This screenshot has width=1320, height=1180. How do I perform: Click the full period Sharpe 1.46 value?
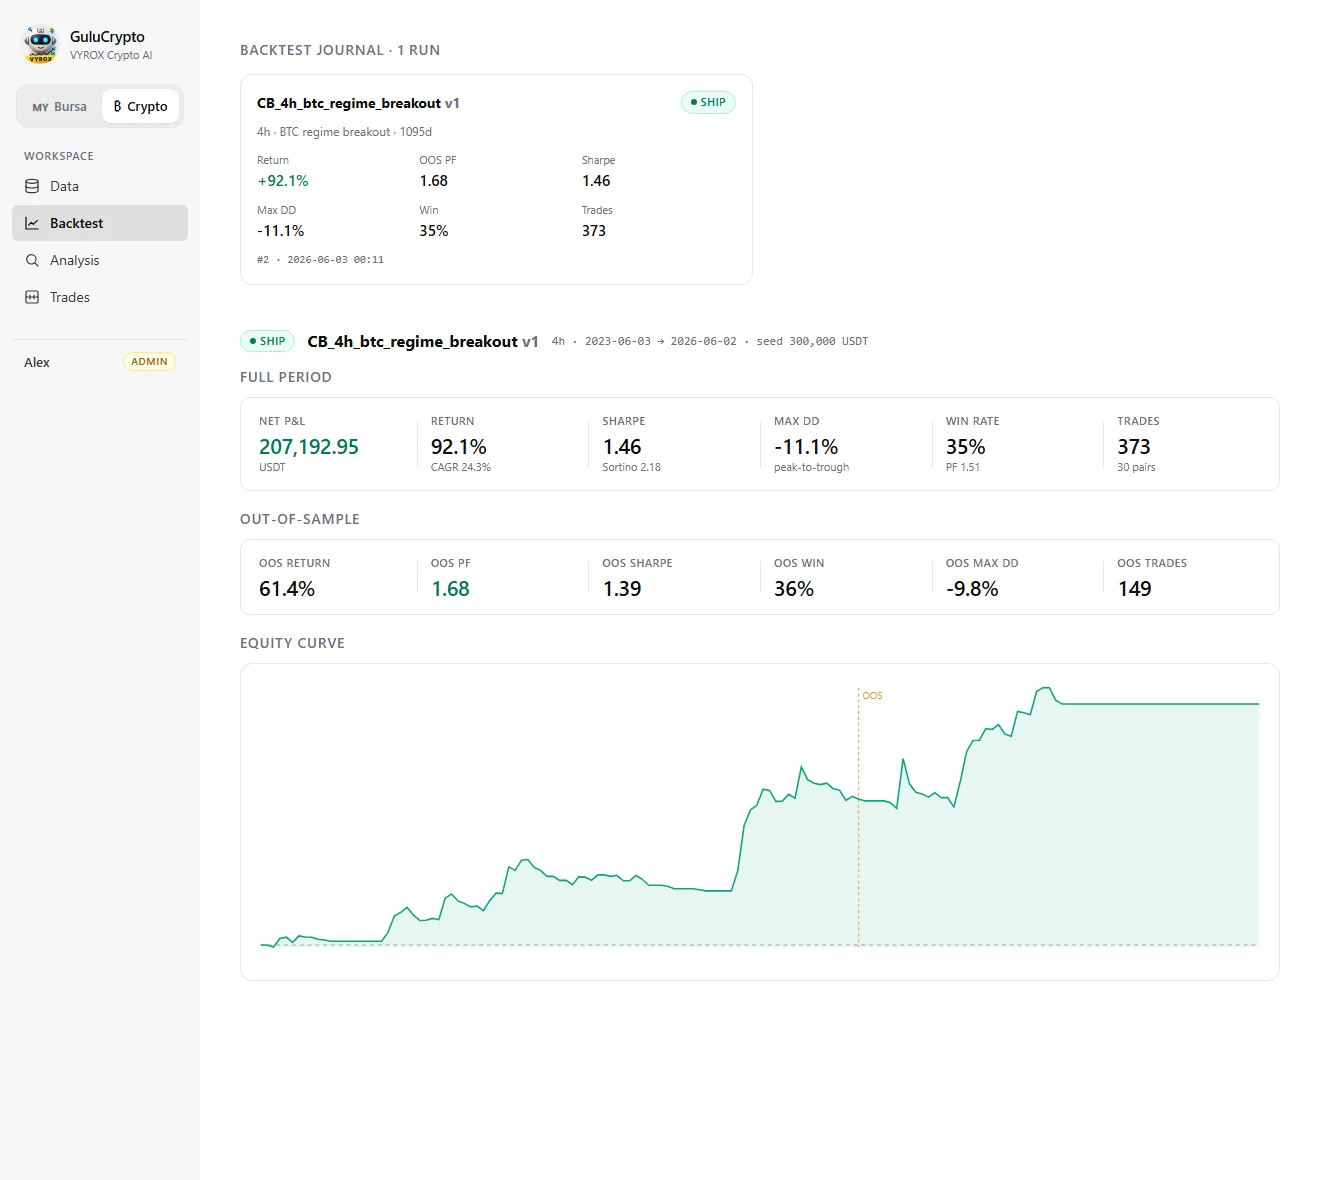[x=622, y=447]
